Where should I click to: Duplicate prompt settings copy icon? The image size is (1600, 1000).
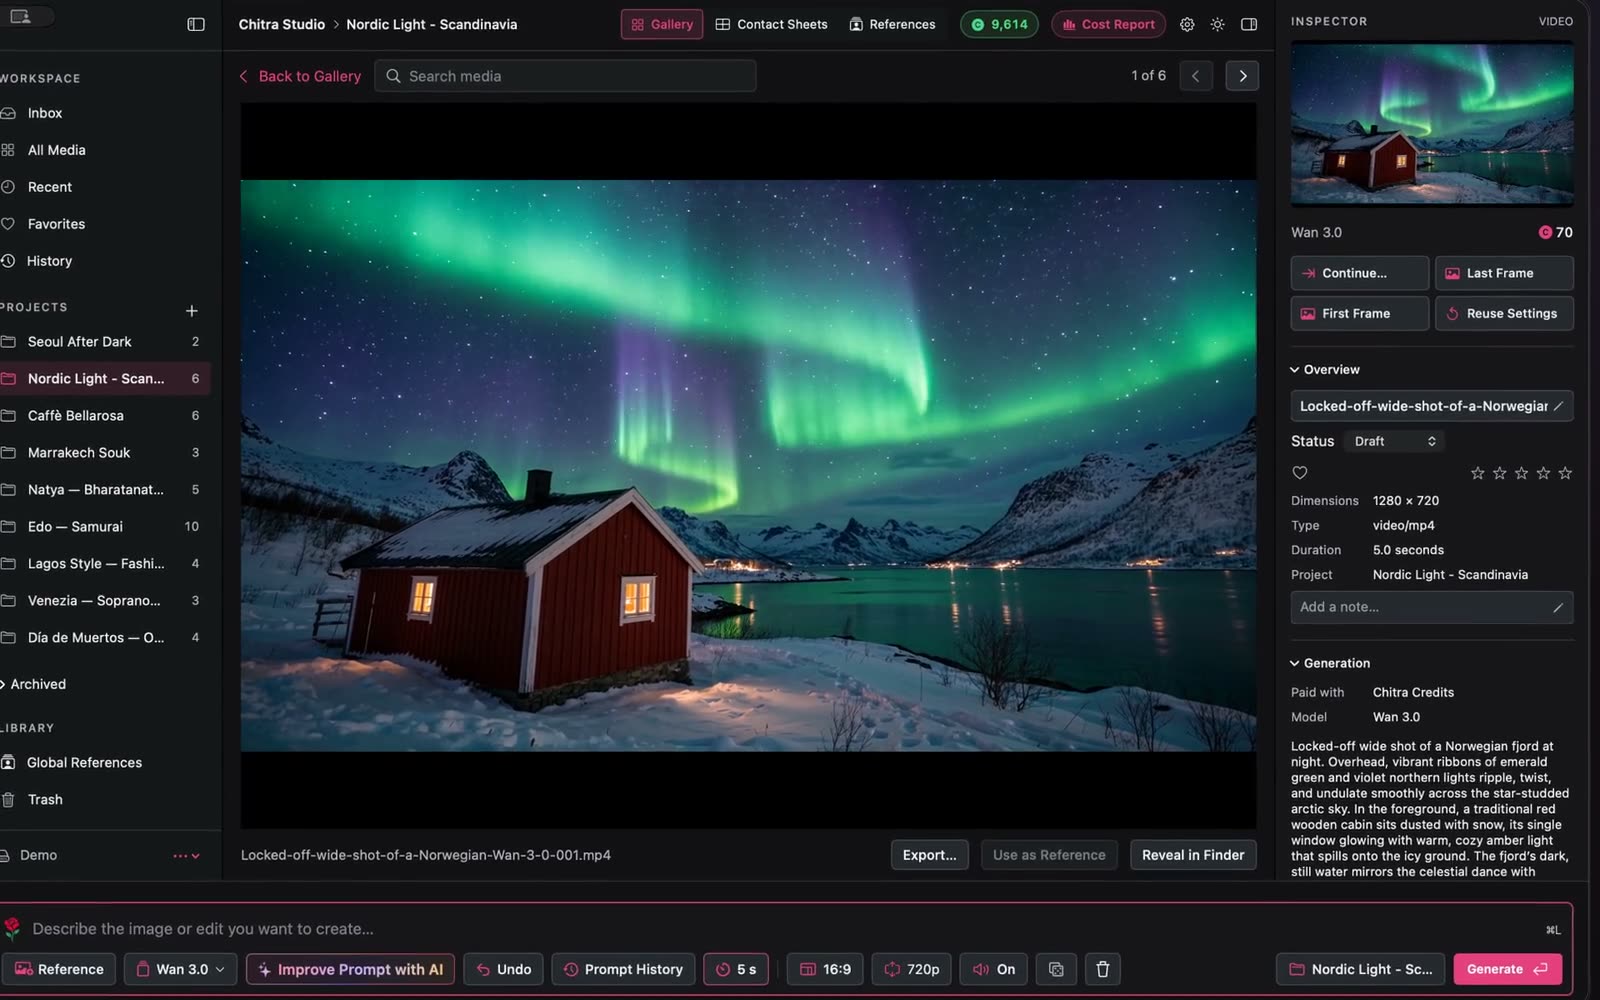coord(1056,969)
